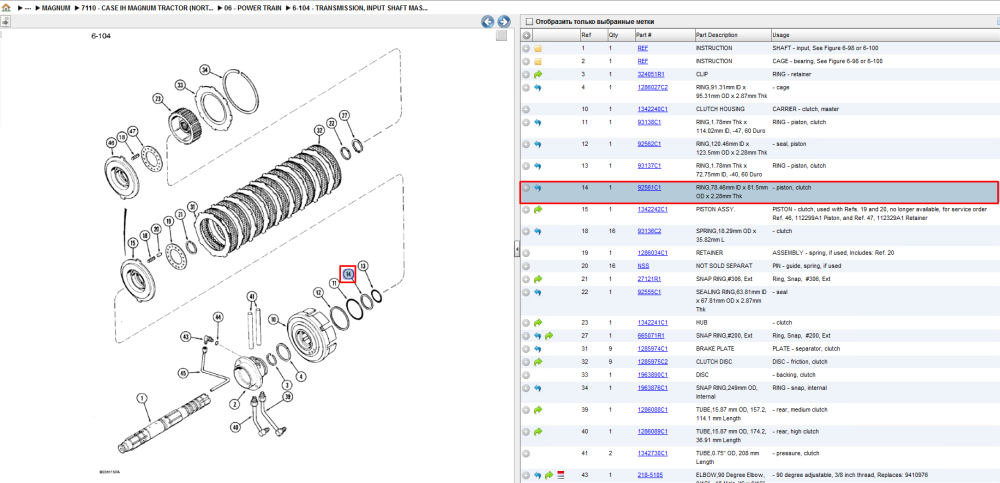Click the green arrow icon for Ref 40

click(538, 432)
